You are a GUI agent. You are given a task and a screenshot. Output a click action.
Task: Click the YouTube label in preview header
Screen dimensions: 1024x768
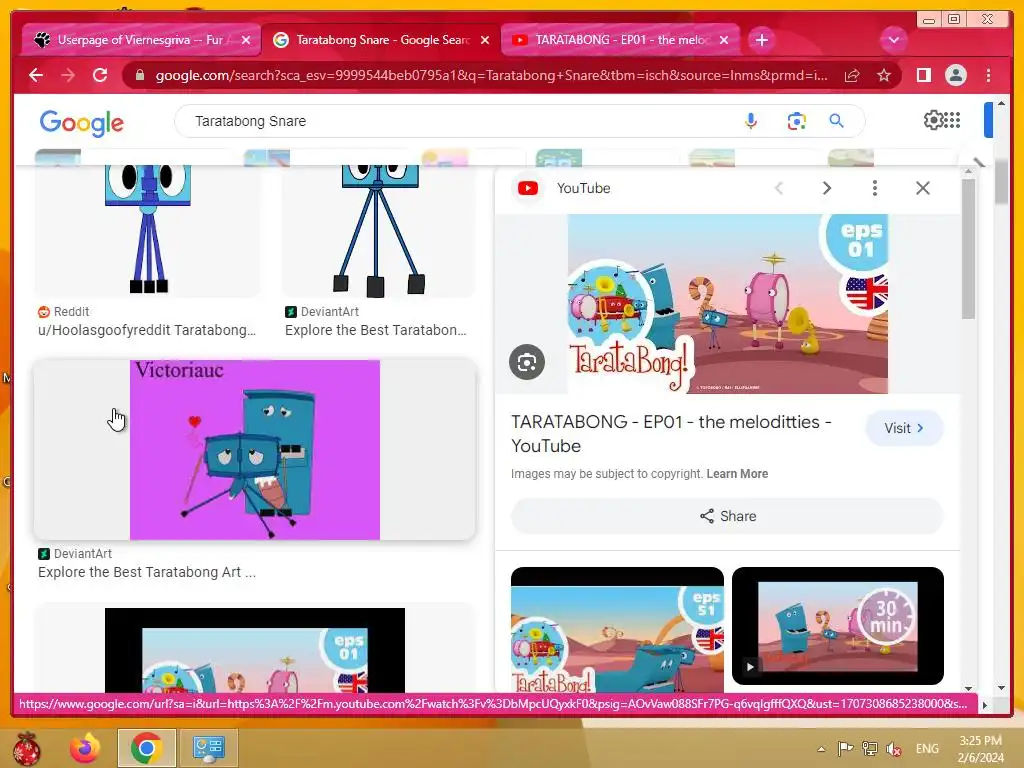pyautogui.click(x=583, y=188)
